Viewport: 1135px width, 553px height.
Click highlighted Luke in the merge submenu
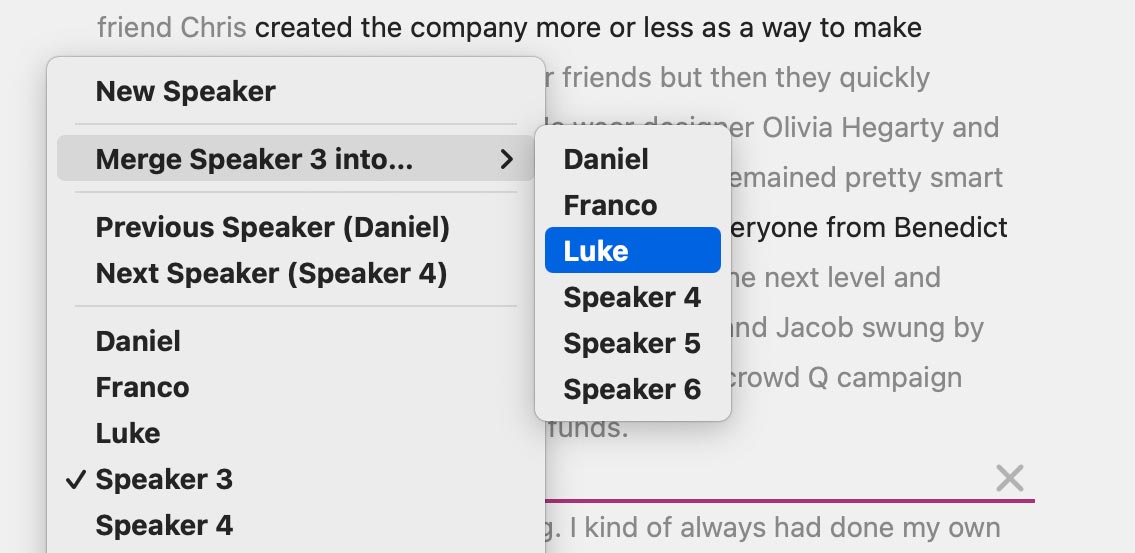click(x=632, y=251)
